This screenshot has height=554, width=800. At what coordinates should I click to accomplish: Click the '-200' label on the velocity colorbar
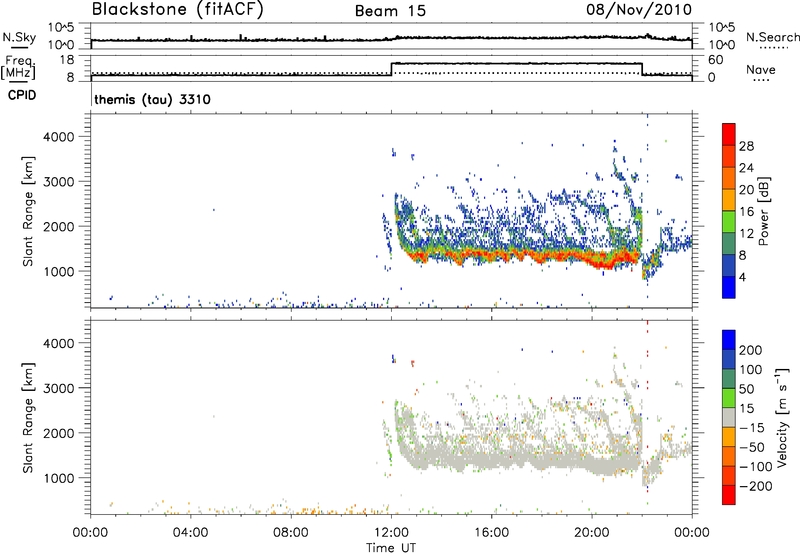point(756,486)
